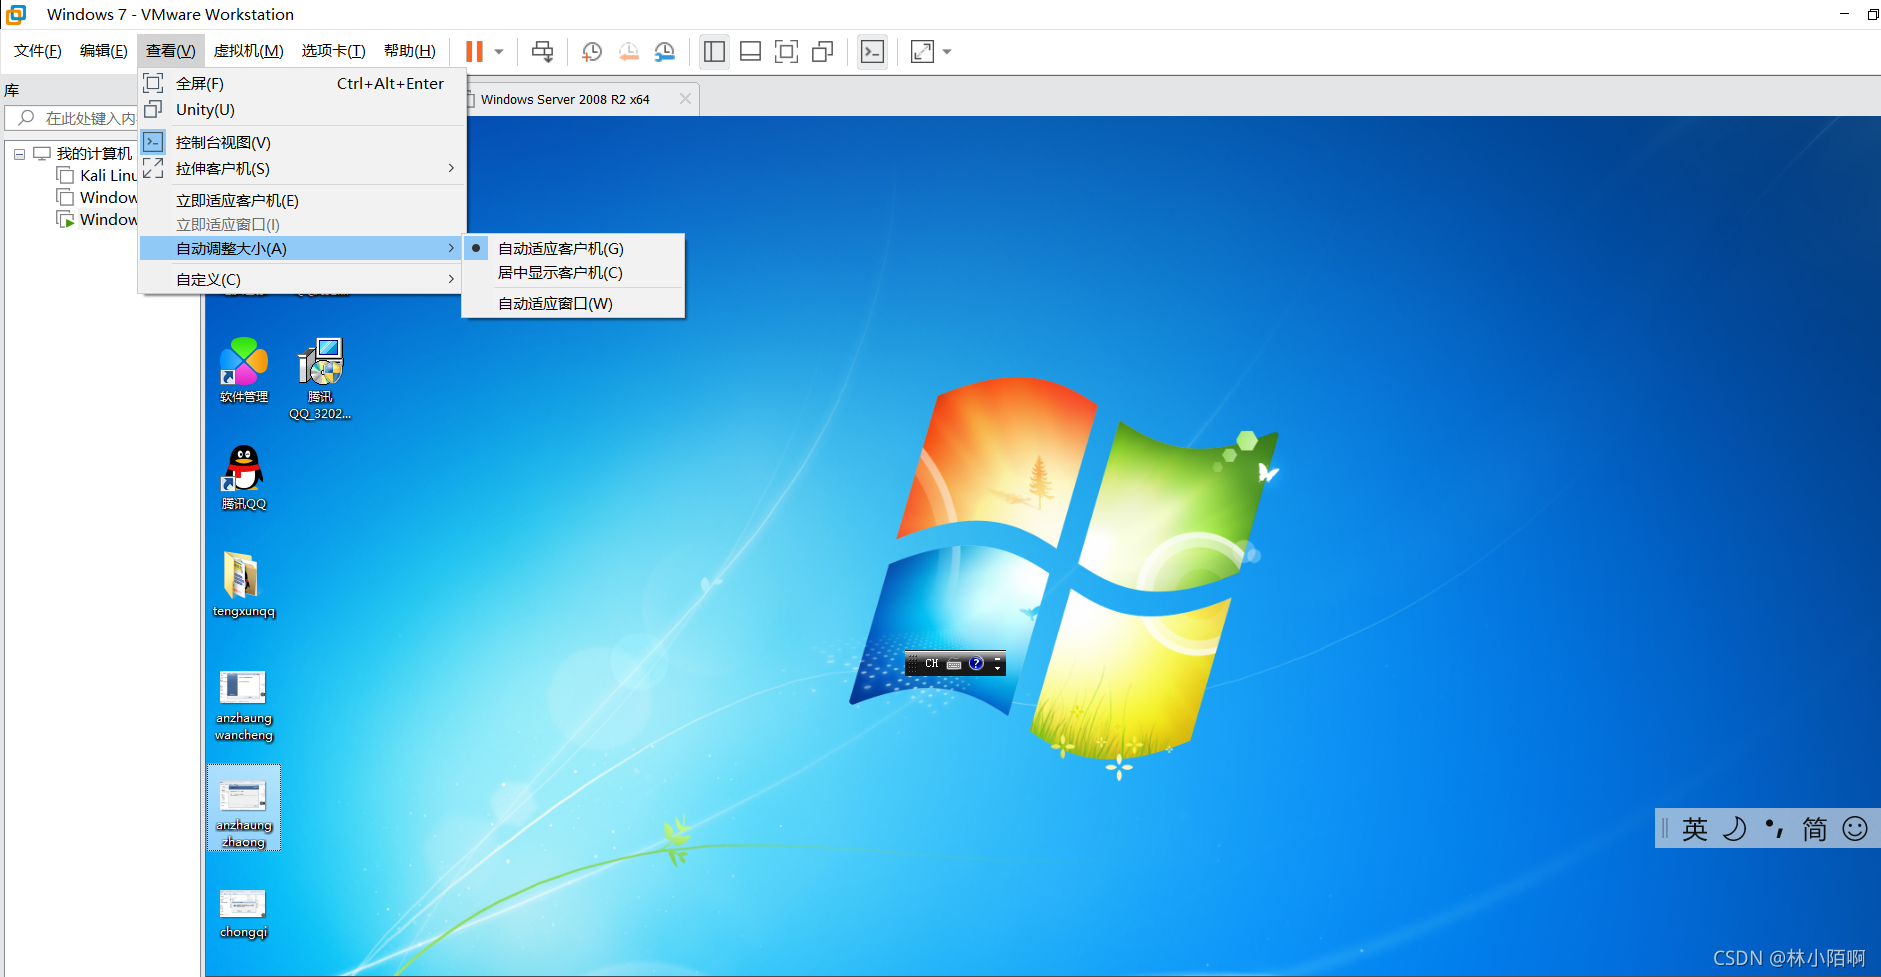Screen dimensions: 1881x977
Task: Click the full screen mode toolbar icon
Action: pos(786,51)
